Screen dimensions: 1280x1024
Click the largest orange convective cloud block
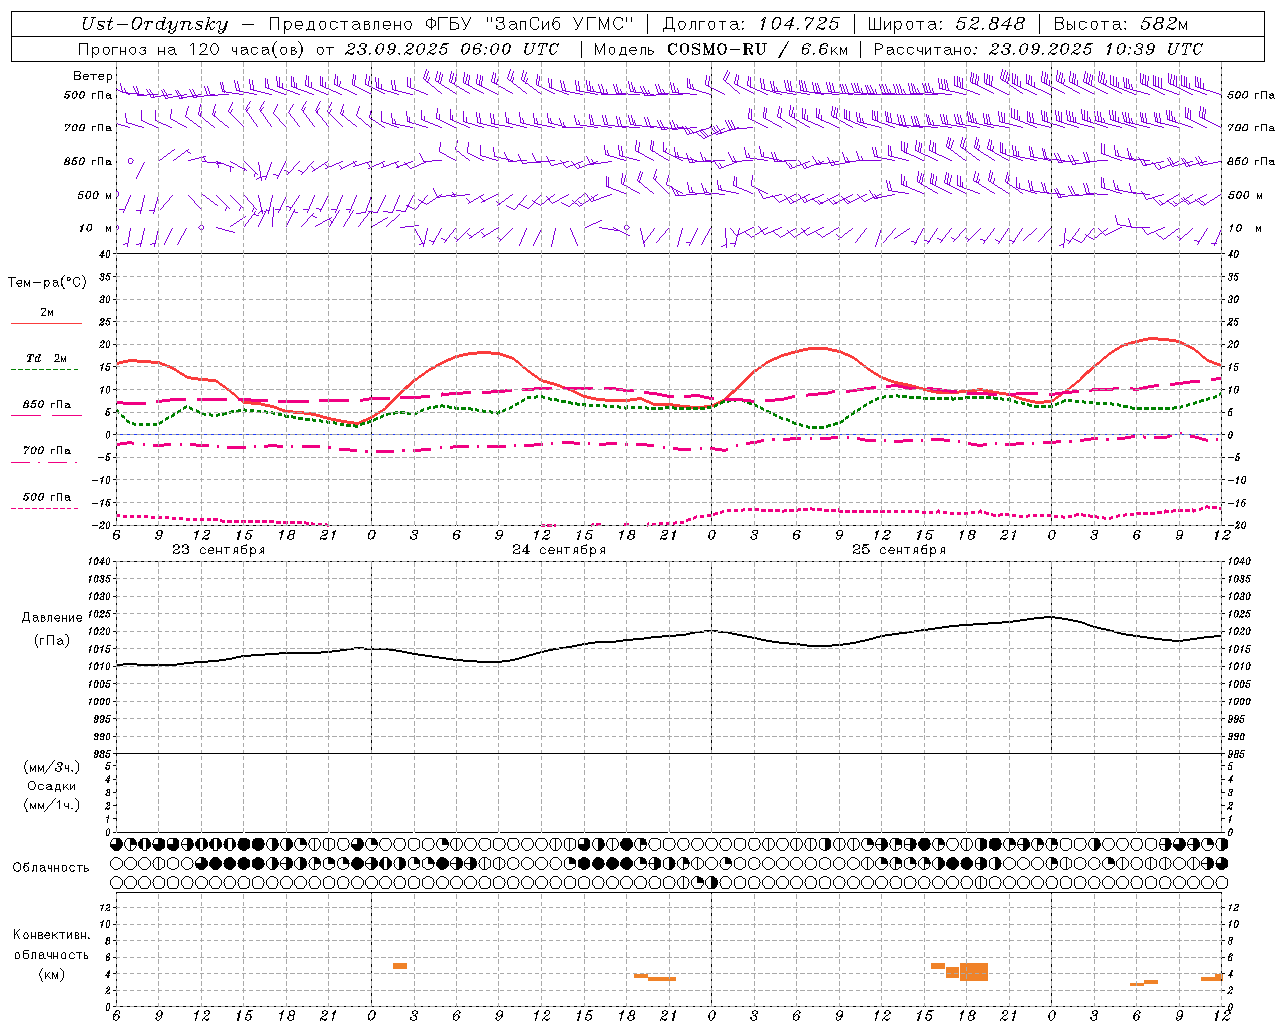coord(974,972)
